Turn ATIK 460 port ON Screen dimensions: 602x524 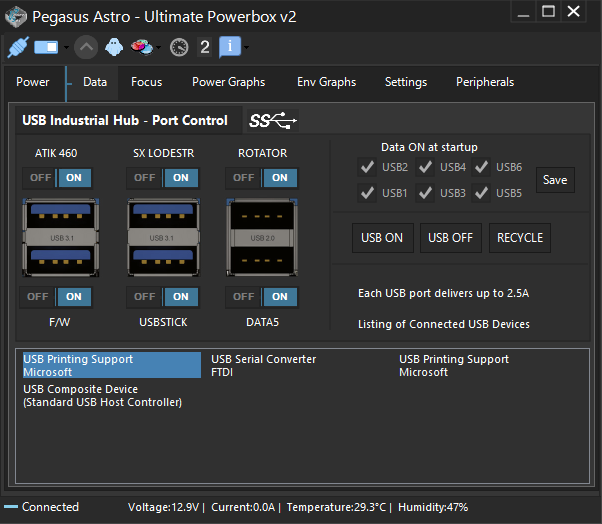pyautogui.click(x=74, y=178)
